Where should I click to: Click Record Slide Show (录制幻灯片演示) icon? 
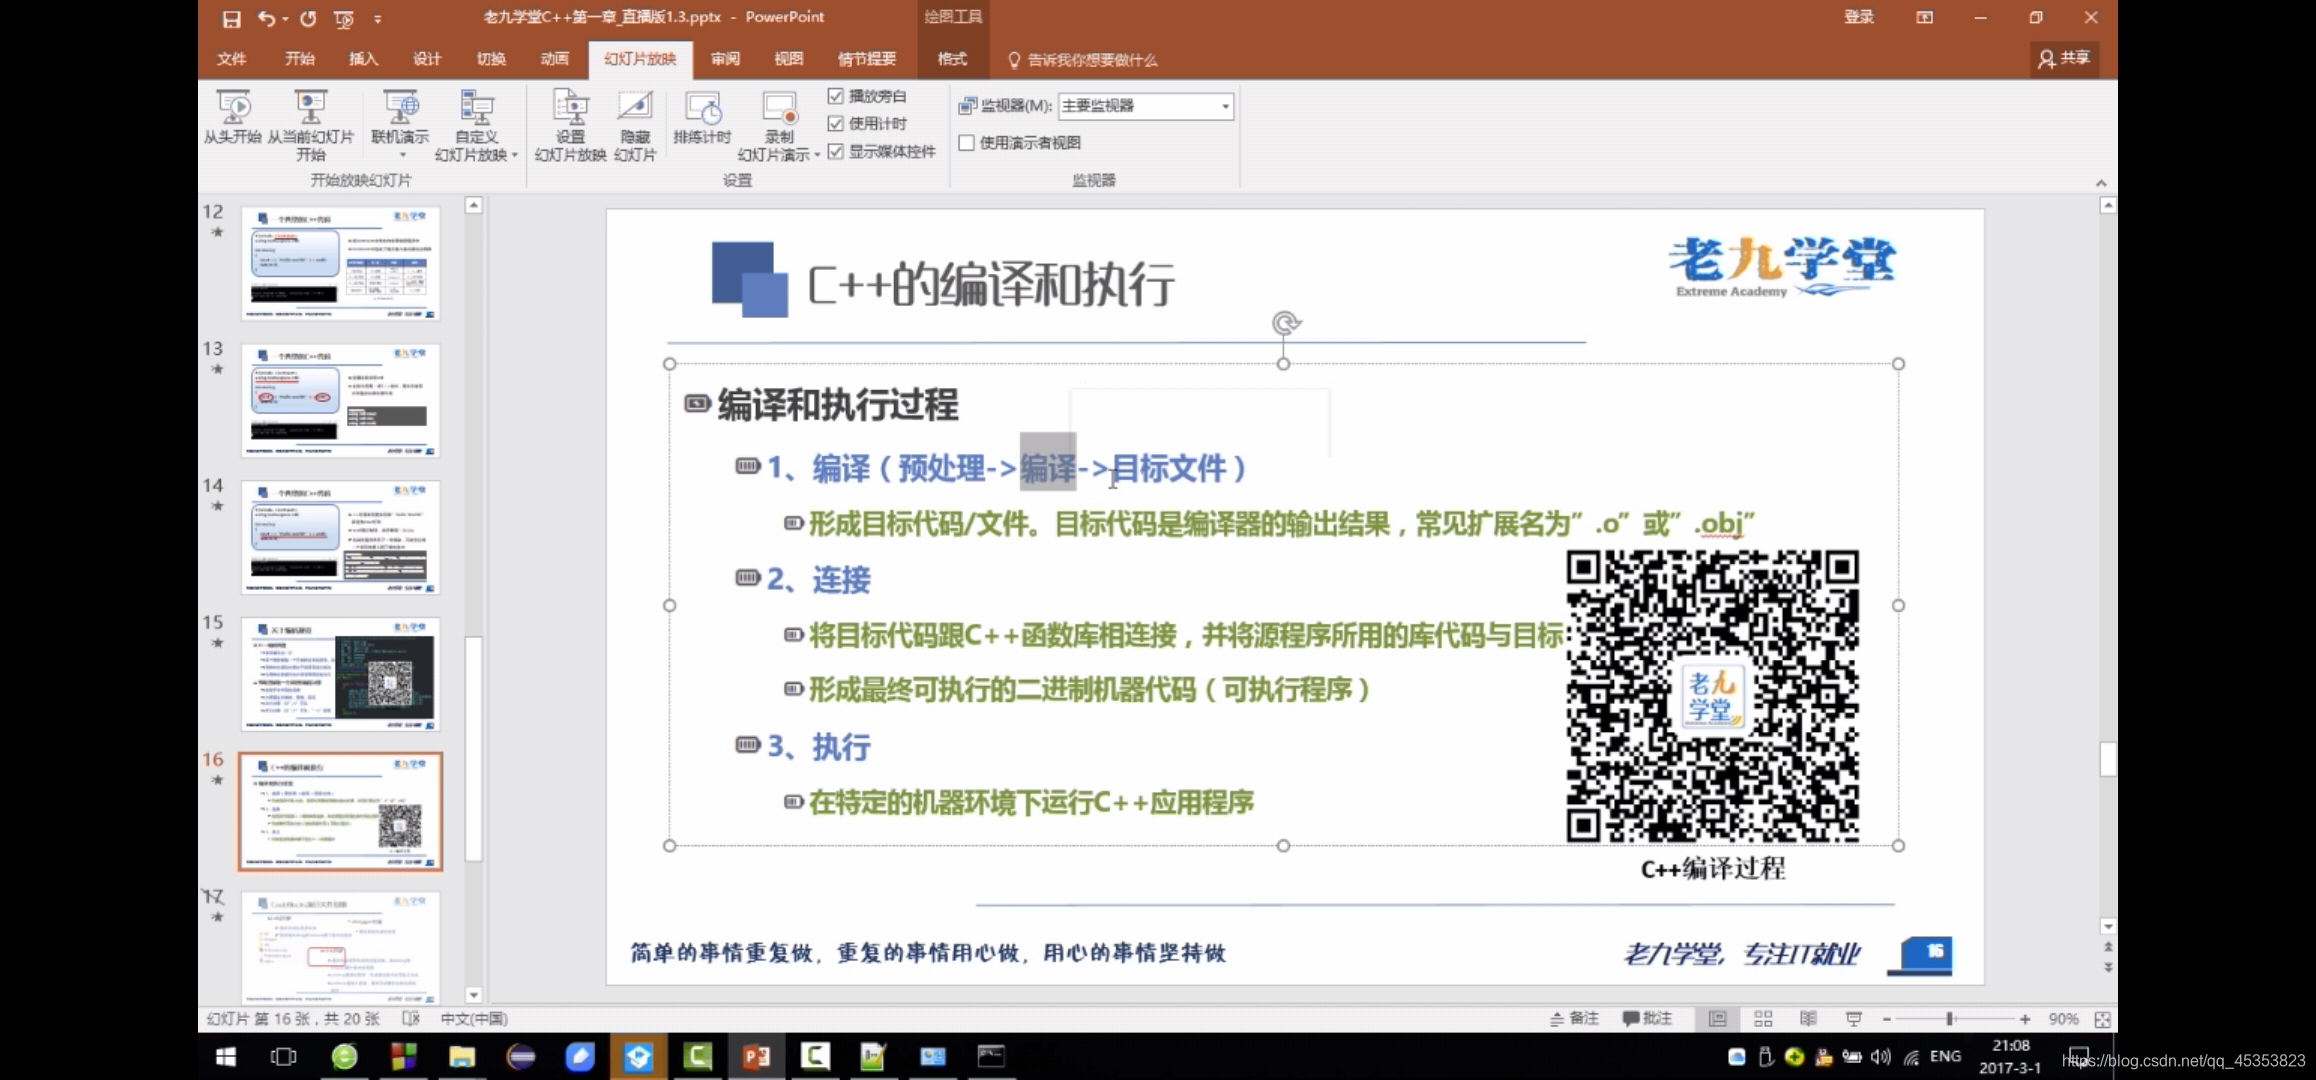778,125
